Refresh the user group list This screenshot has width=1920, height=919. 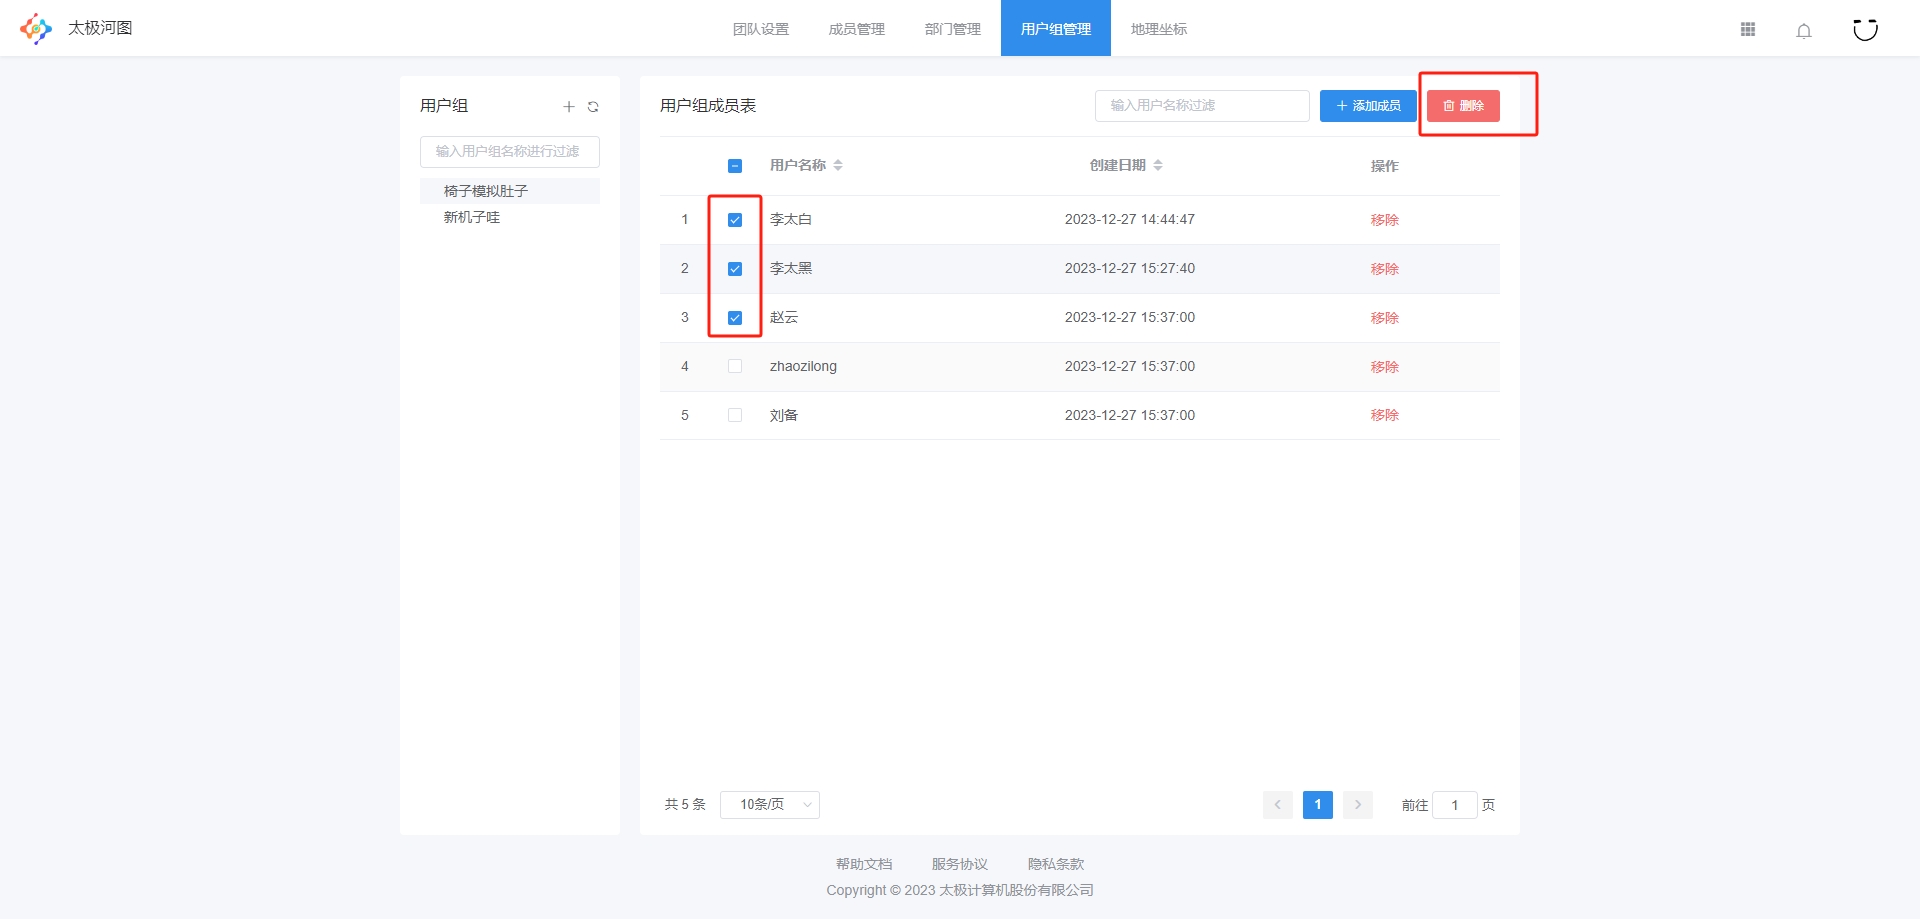click(x=593, y=106)
